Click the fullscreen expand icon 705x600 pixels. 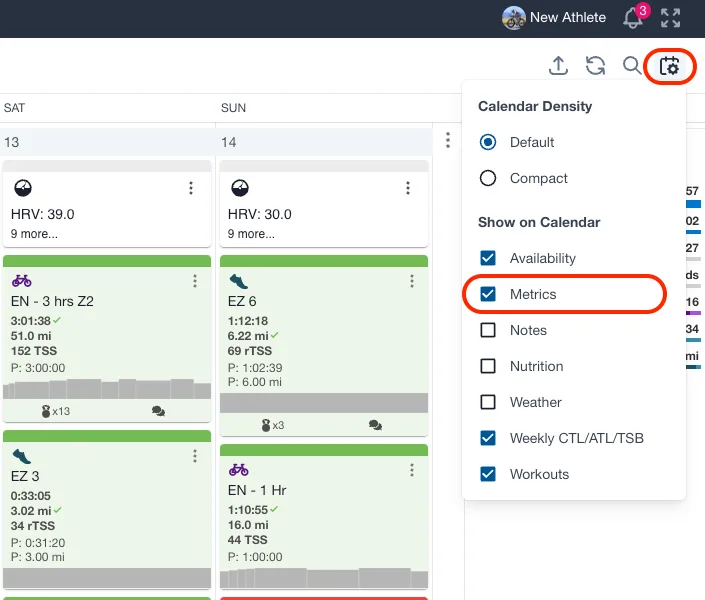(x=671, y=18)
